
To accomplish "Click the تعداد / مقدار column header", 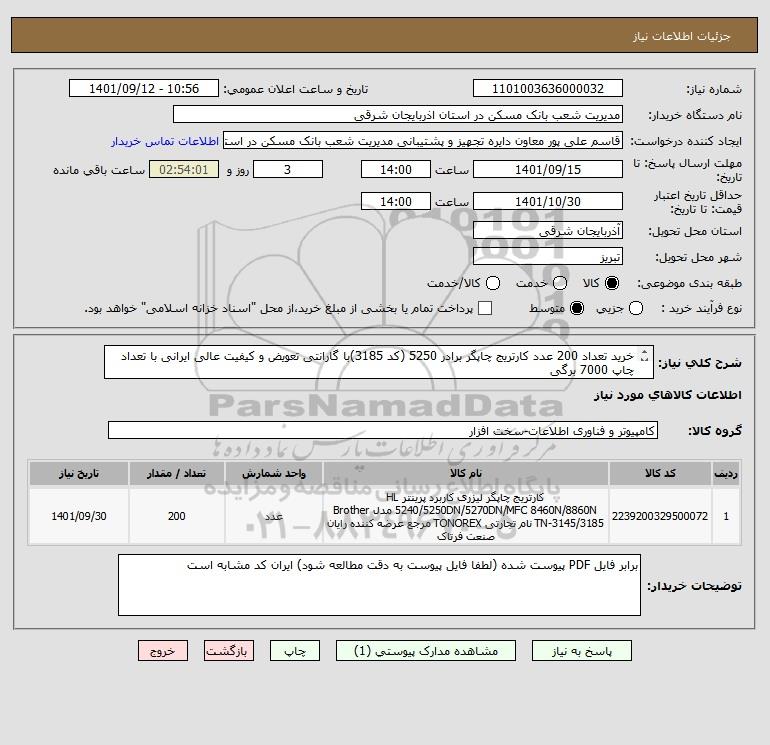I will pos(176,473).
